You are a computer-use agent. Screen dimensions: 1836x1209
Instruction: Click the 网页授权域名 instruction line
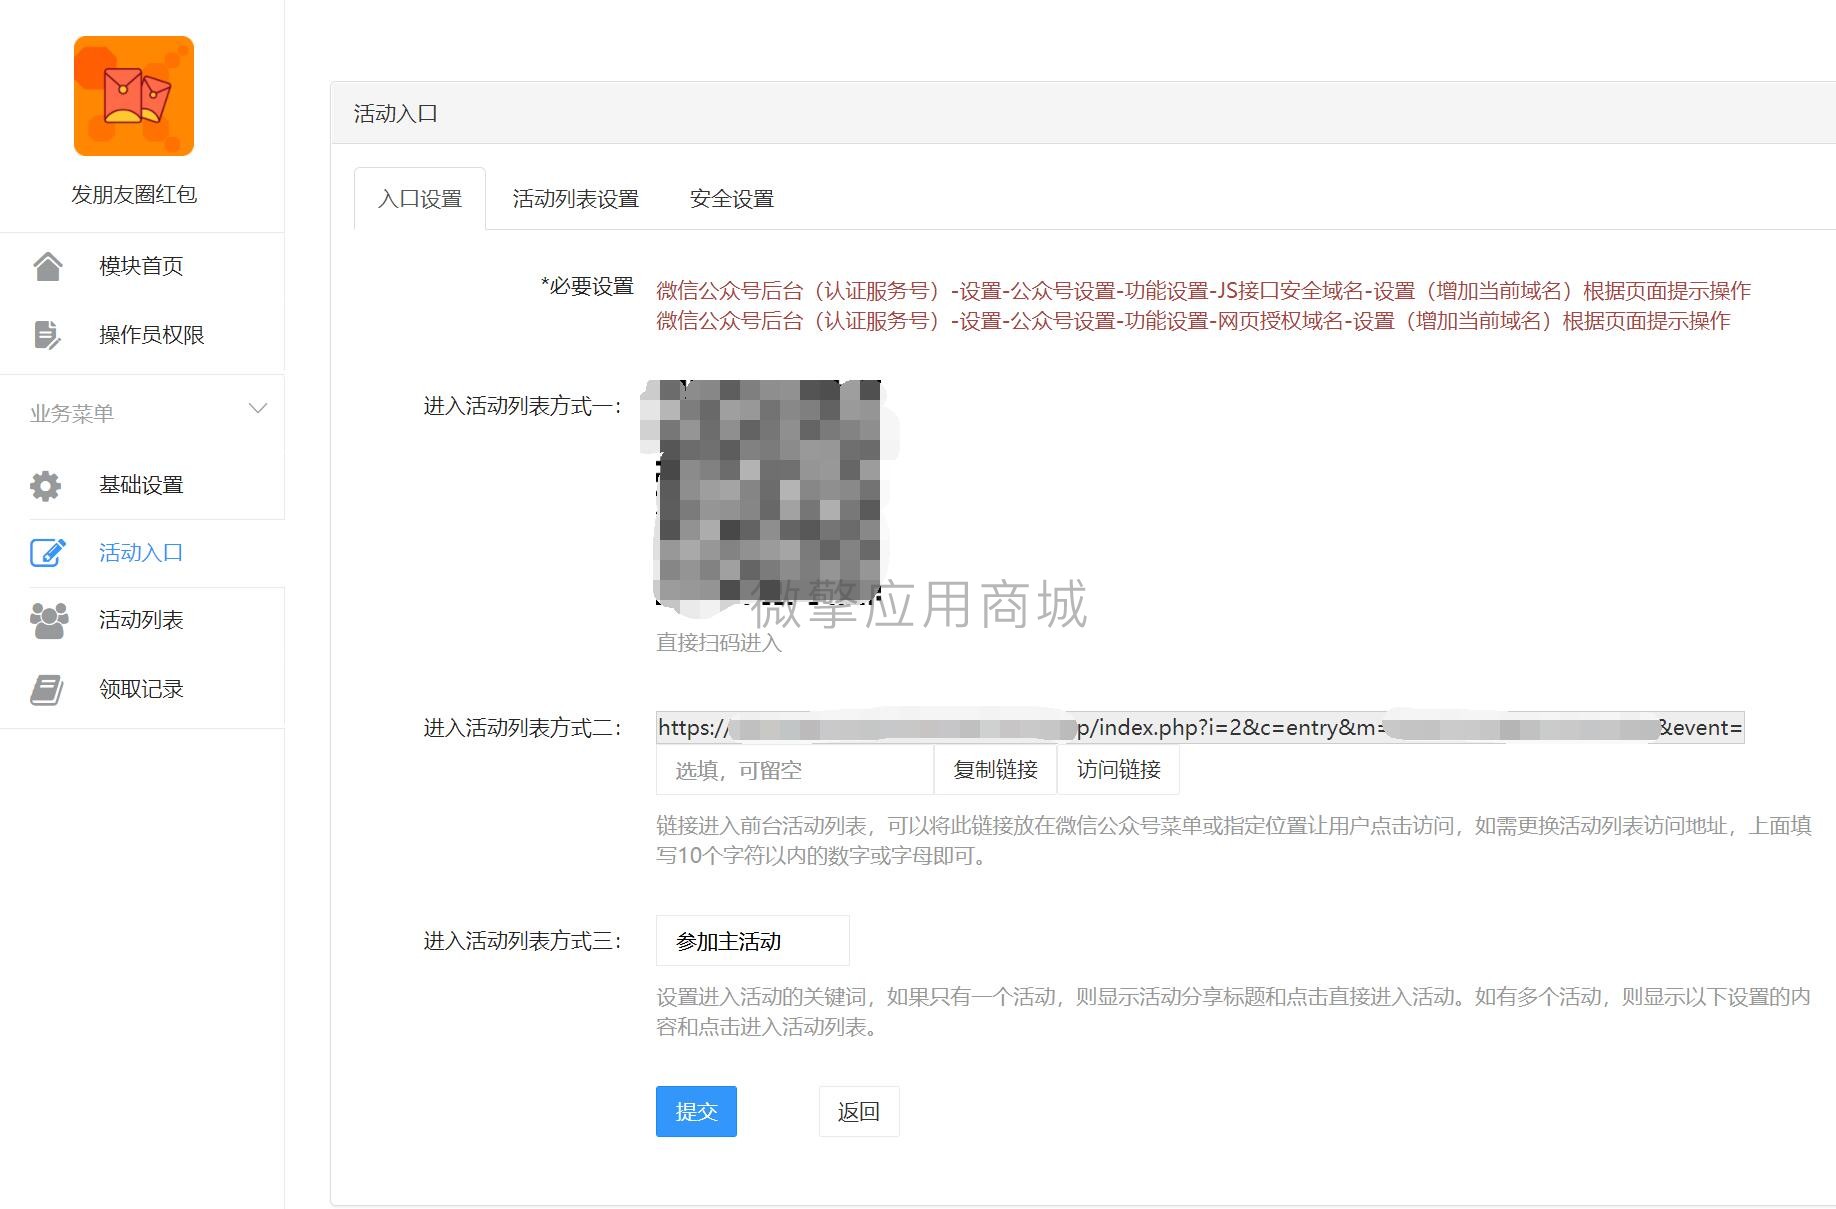click(1193, 321)
